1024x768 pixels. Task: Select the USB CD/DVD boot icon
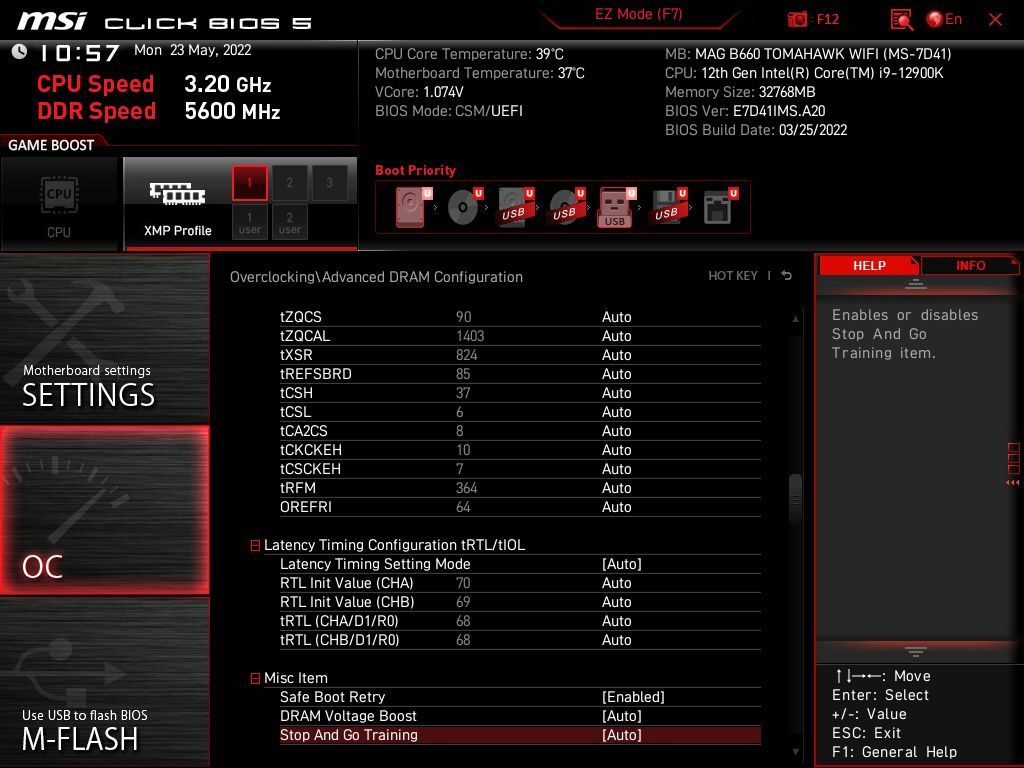point(566,207)
